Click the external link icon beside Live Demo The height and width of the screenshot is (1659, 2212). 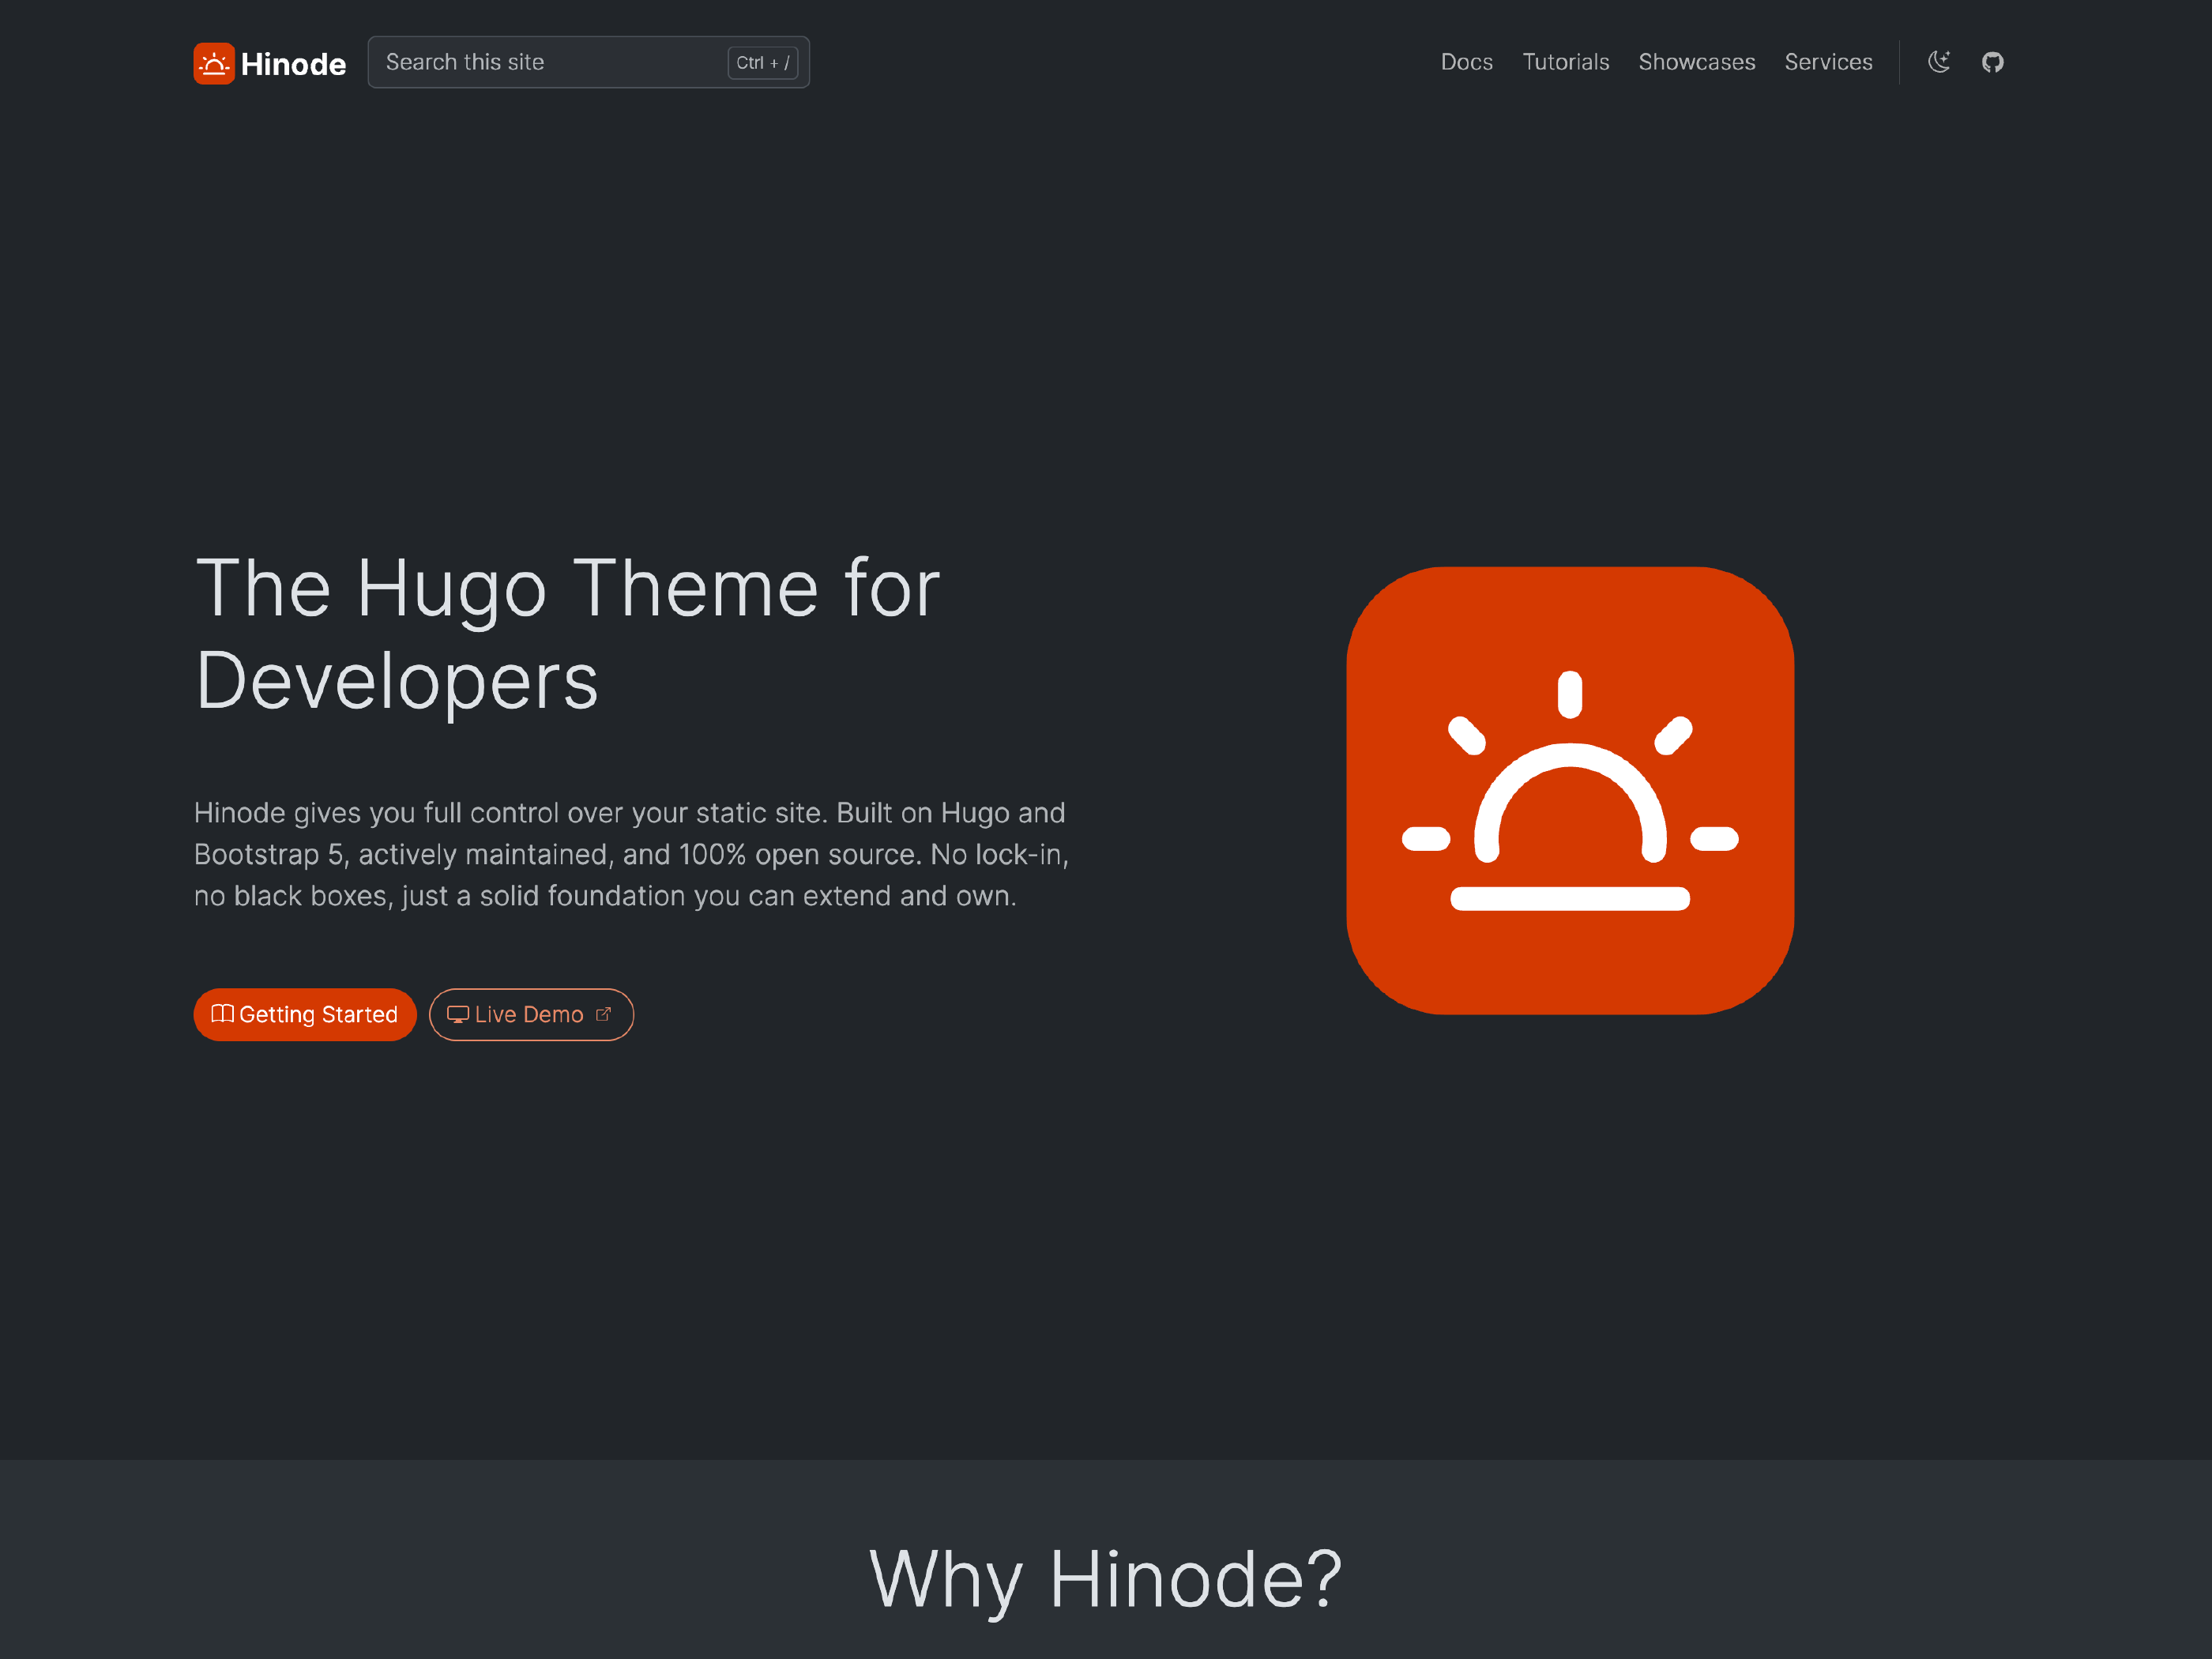pos(603,1014)
